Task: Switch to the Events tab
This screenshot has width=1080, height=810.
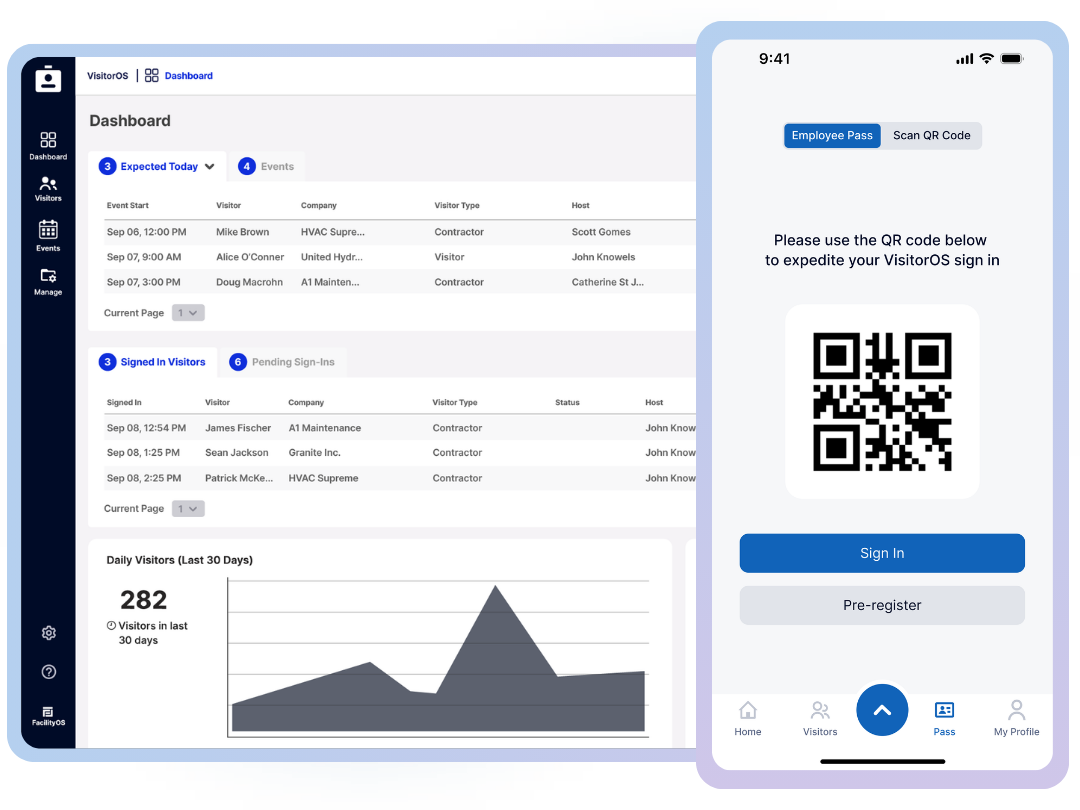Action: (267, 167)
